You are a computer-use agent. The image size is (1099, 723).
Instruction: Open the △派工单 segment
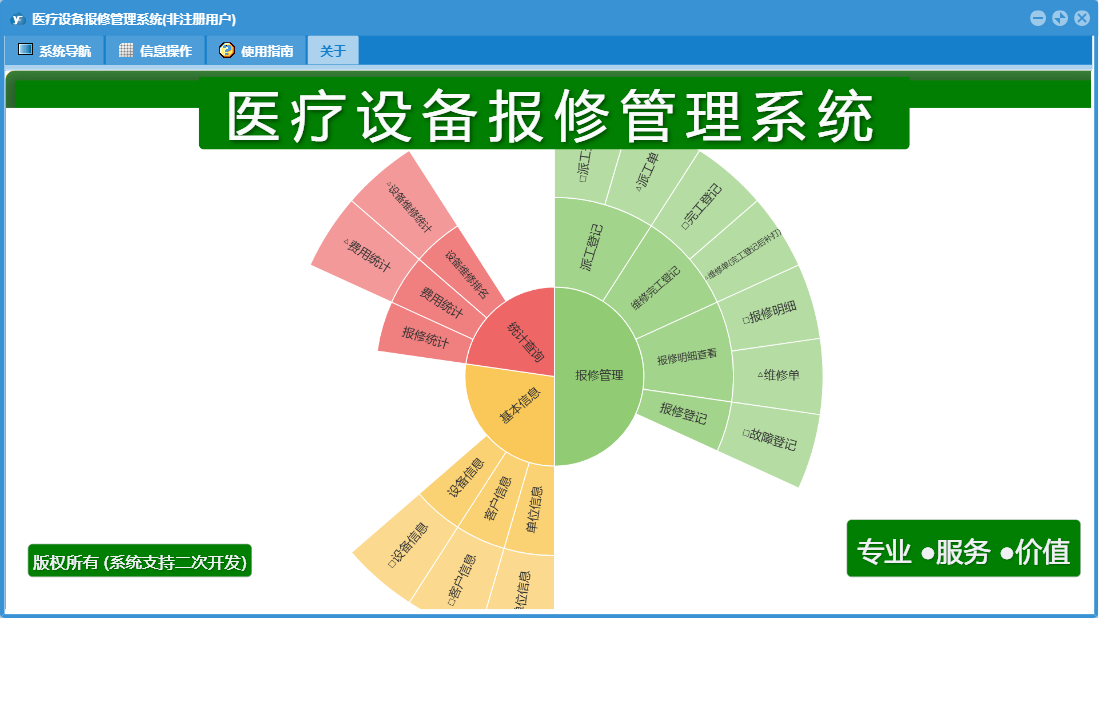click(646, 172)
